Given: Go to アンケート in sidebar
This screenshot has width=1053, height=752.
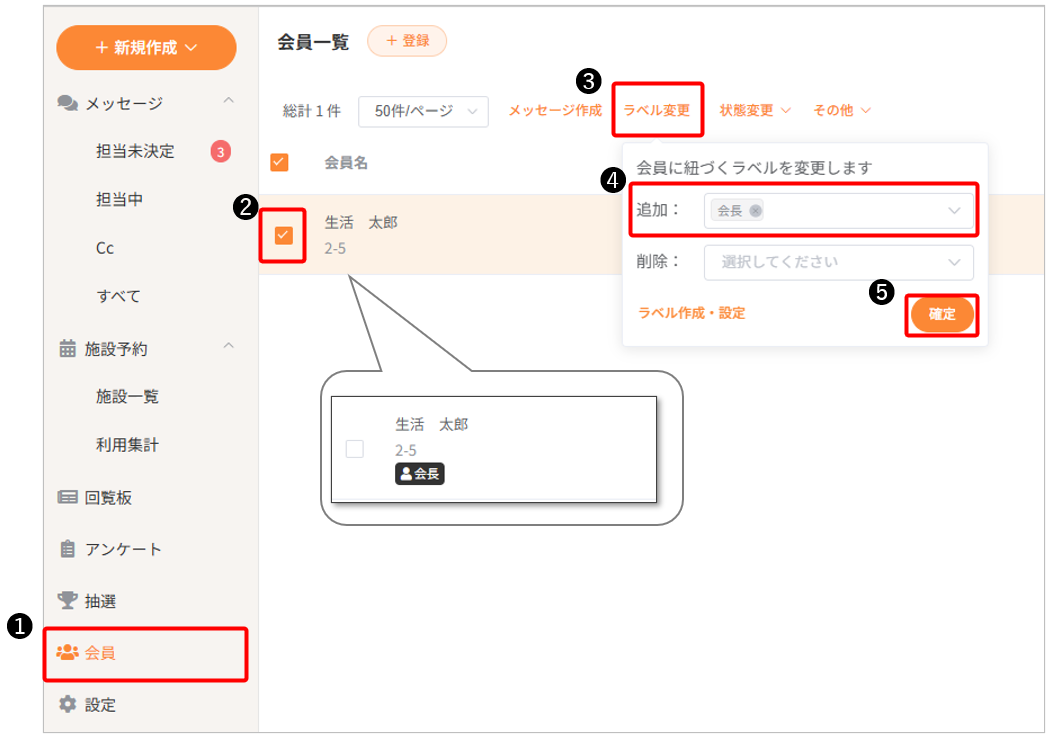Looking at the screenshot, I should pyautogui.click(x=123, y=549).
